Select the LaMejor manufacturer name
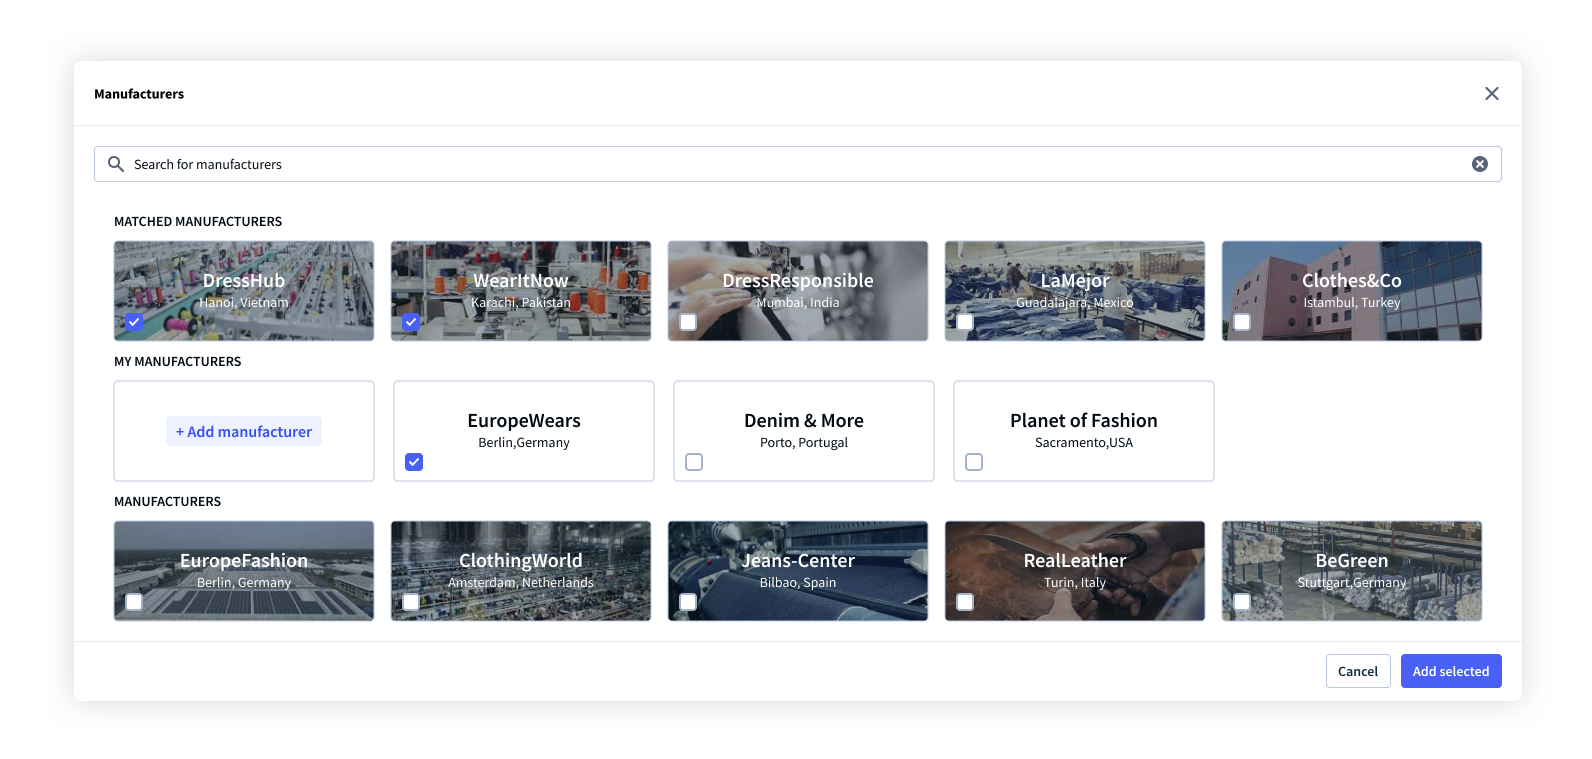 click(1075, 281)
